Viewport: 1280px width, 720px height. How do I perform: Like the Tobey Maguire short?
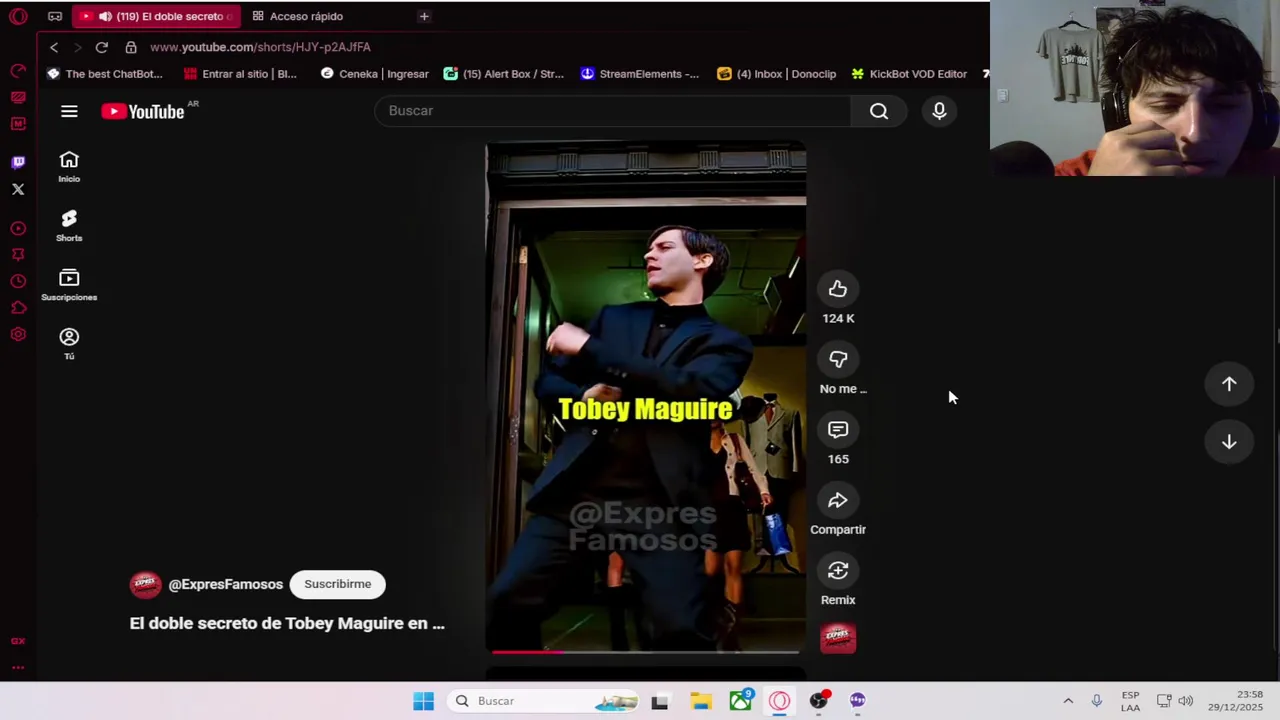[838, 289]
